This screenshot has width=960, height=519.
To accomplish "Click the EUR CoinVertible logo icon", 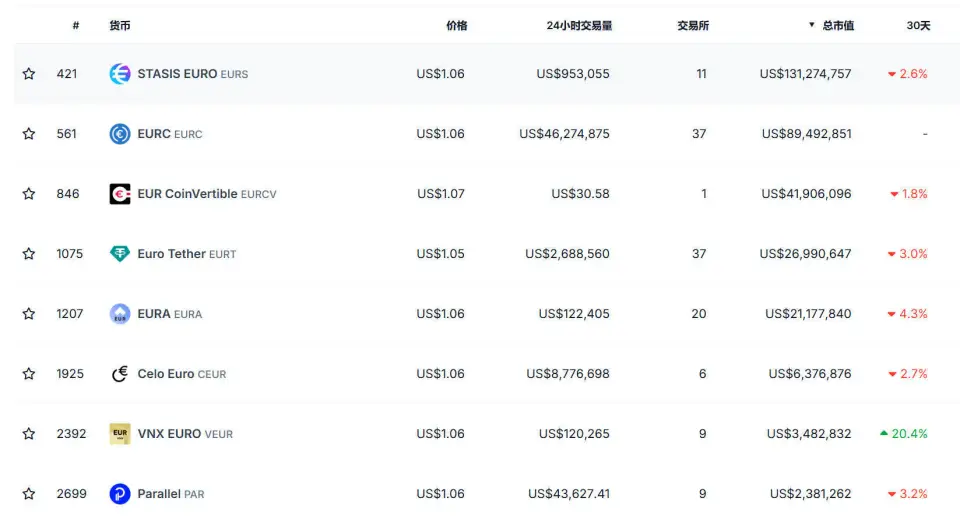I will [x=120, y=194].
